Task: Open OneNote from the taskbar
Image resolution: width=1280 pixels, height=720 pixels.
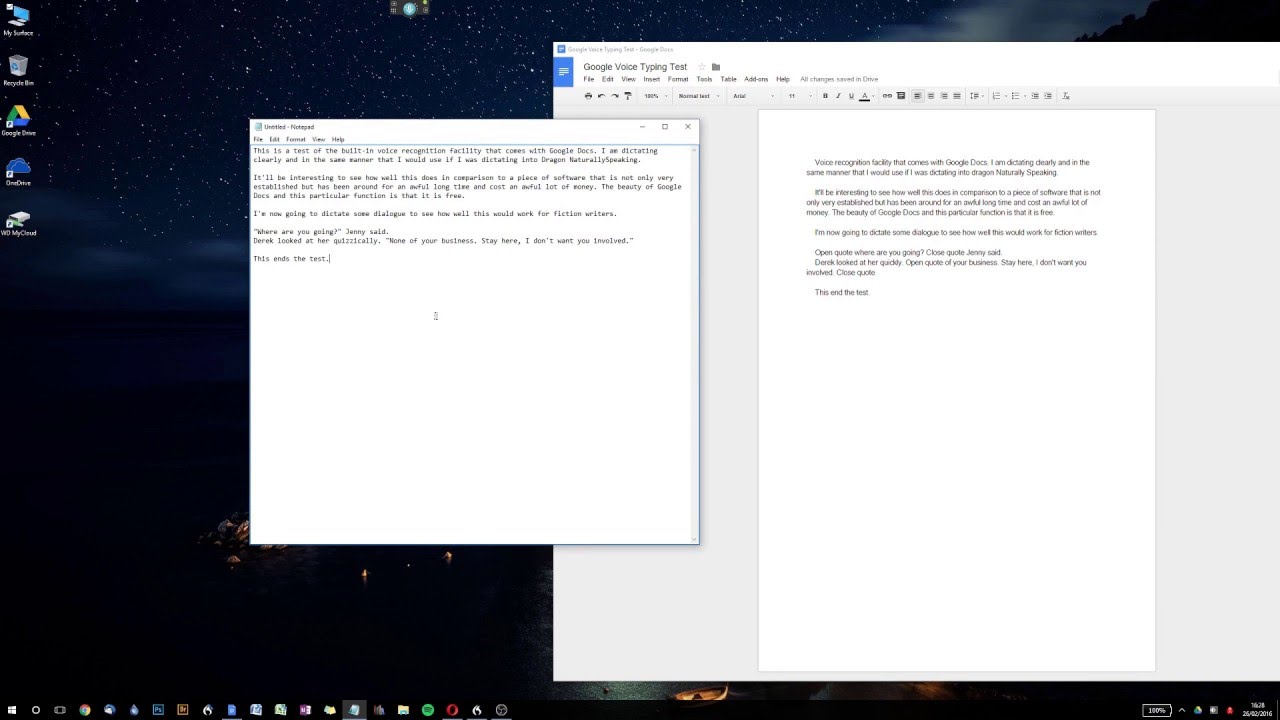Action: [305, 710]
